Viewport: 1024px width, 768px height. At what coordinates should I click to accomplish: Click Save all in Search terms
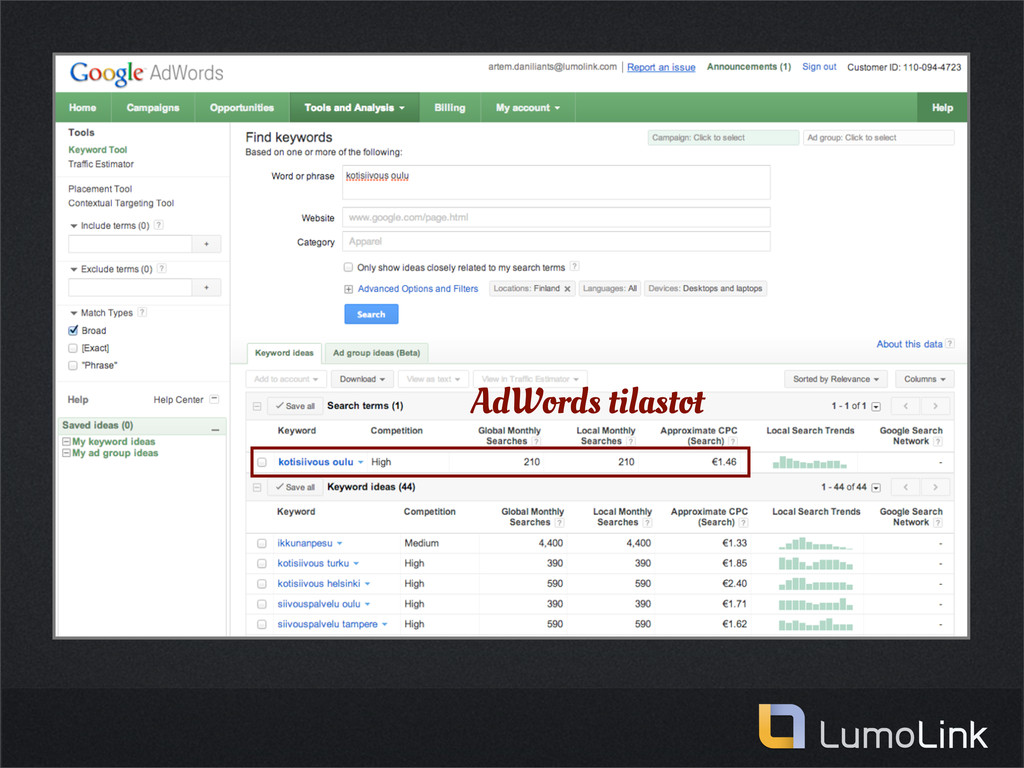295,406
